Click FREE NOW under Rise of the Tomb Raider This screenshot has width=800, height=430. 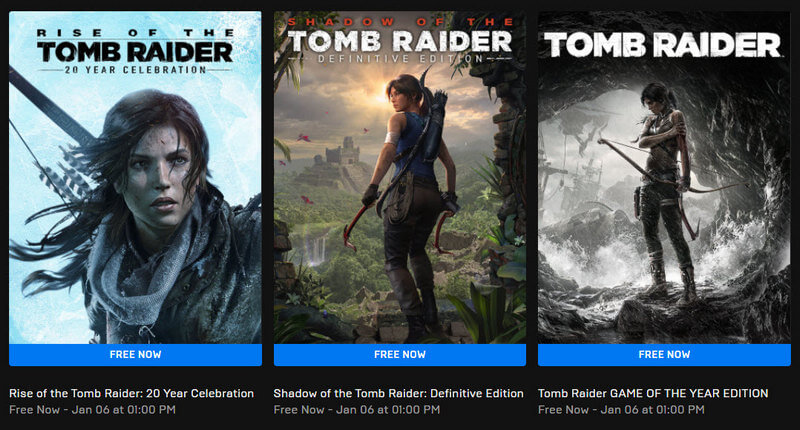(x=135, y=355)
